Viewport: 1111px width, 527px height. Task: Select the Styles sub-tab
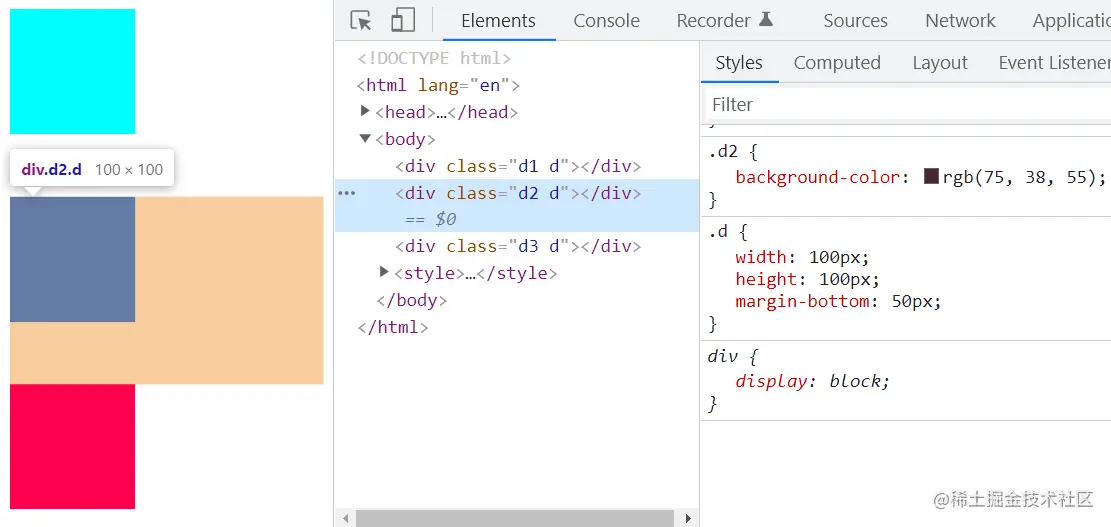point(739,62)
